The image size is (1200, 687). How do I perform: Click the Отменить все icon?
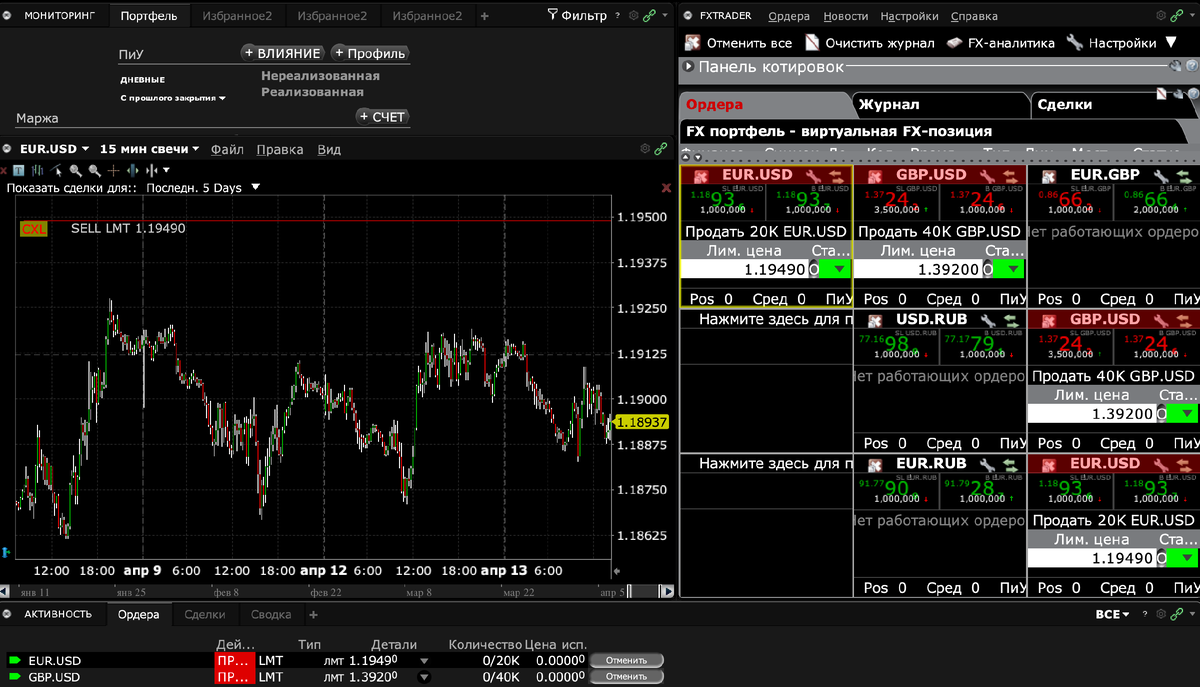coord(691,43)
